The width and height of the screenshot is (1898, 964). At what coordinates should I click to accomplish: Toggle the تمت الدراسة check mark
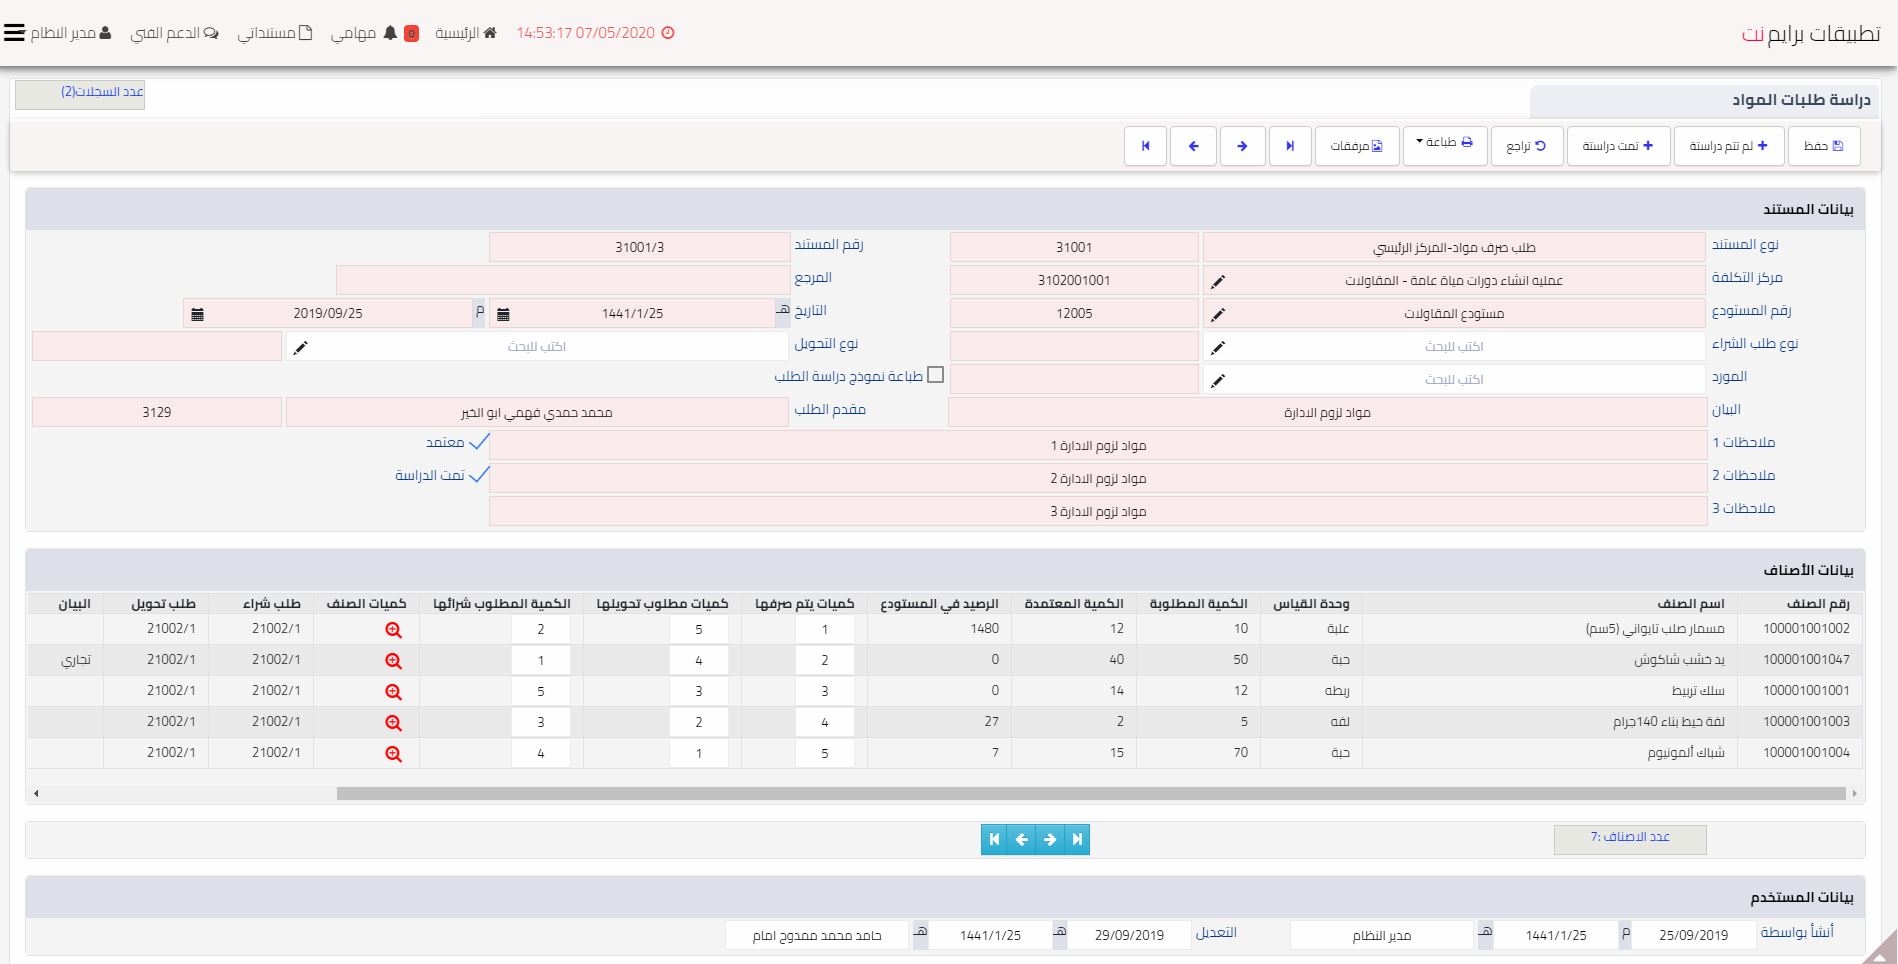[478, 475]
